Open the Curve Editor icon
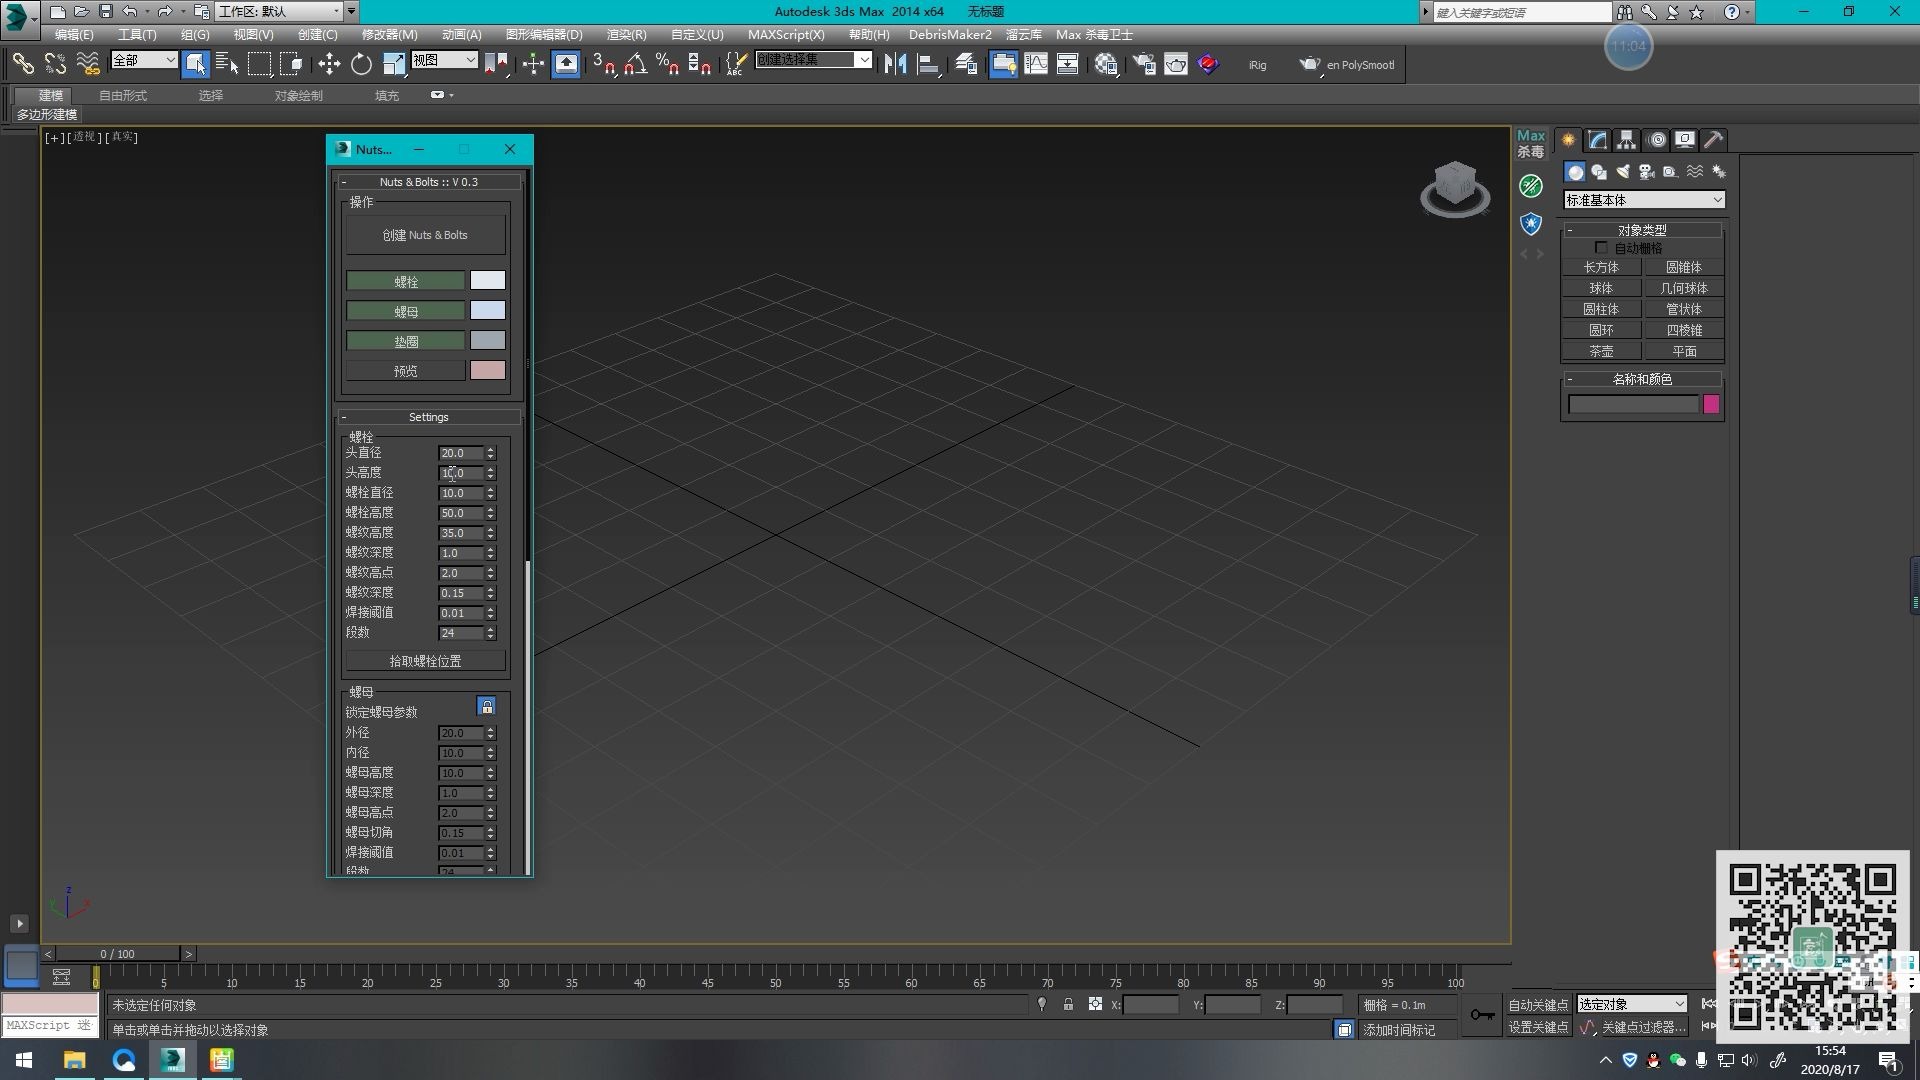The width and height of the screenshot is (1920, 1080). coord(1036,64)
